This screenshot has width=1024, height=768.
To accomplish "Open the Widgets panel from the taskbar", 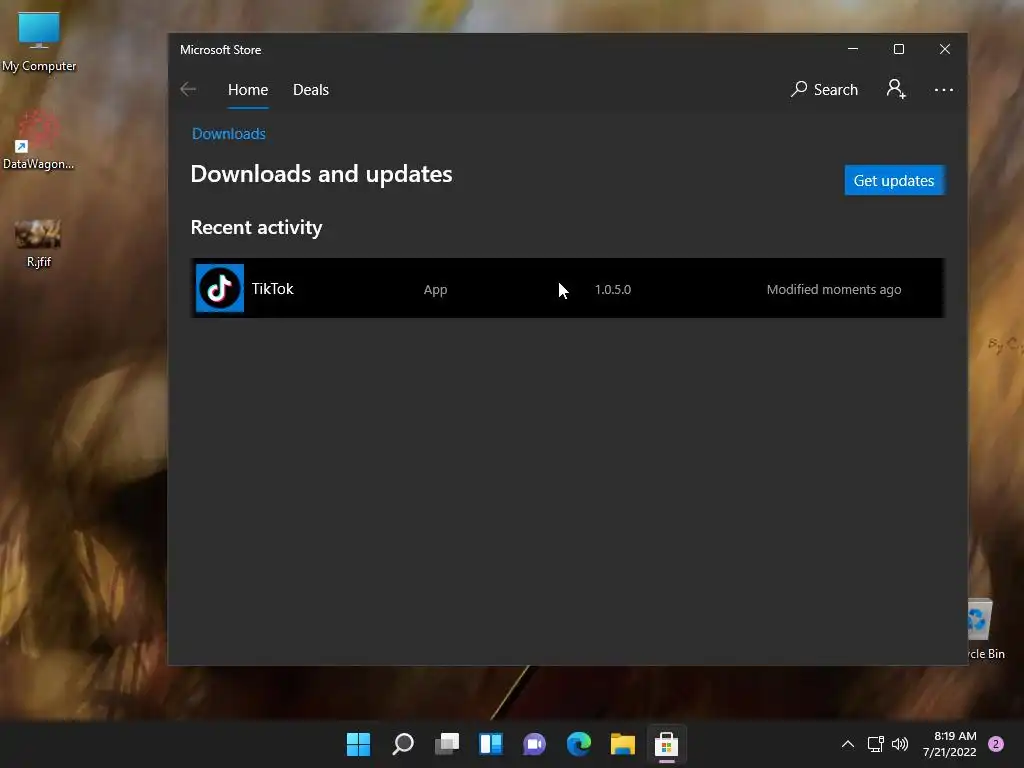I will click(491, 744).
